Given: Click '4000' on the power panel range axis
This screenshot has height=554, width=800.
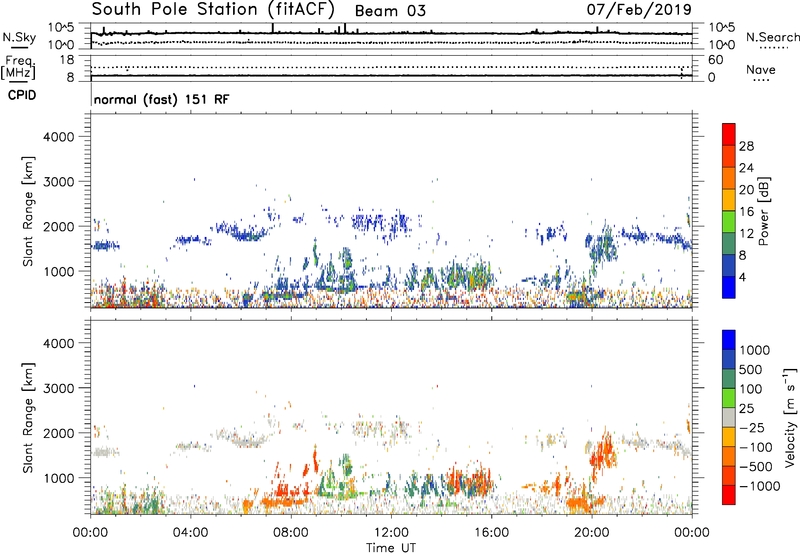Looking at the screenshot, I should (58, 137).
